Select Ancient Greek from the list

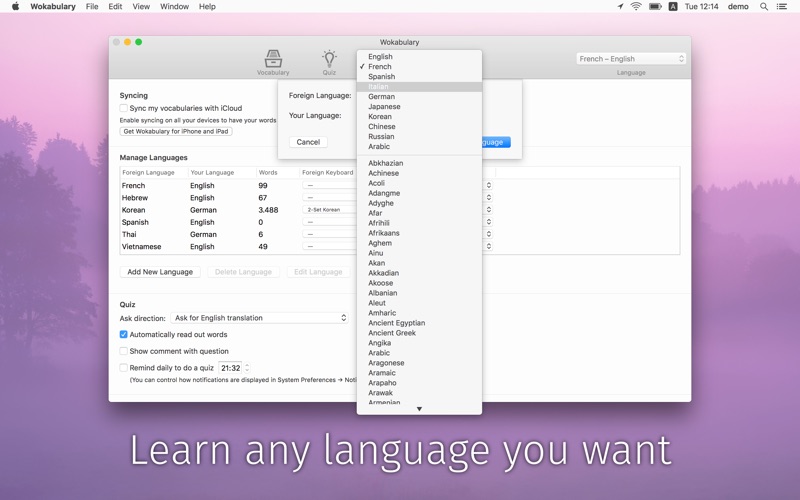(x=419, y=333)
